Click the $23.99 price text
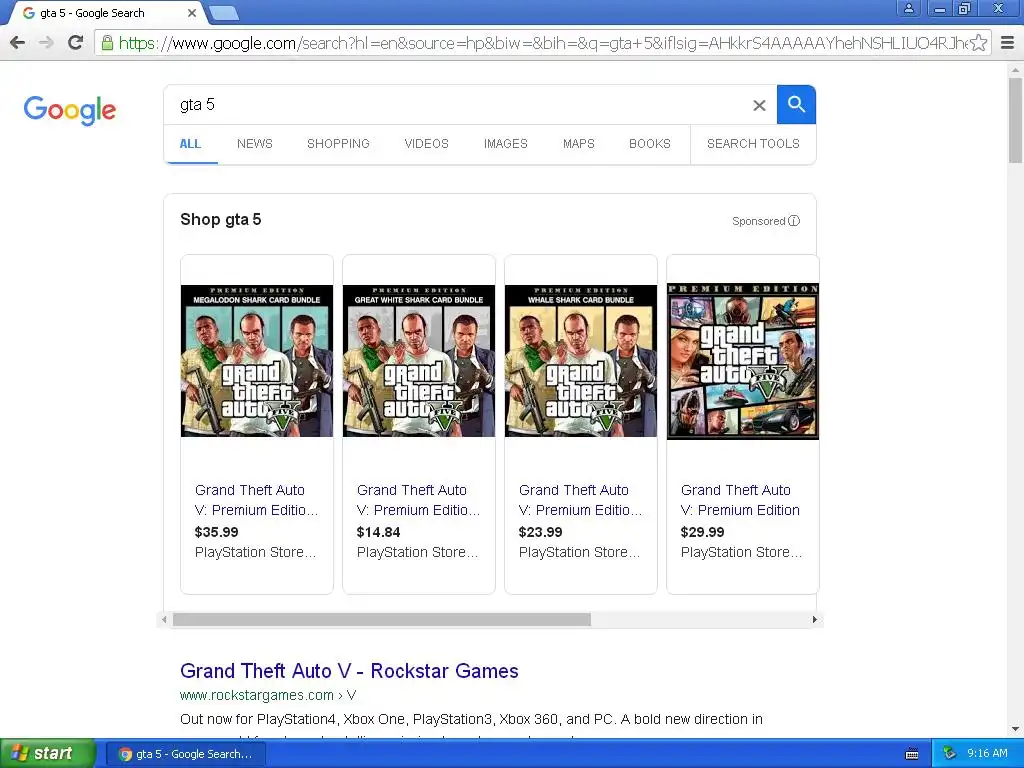 coord(540,532)
